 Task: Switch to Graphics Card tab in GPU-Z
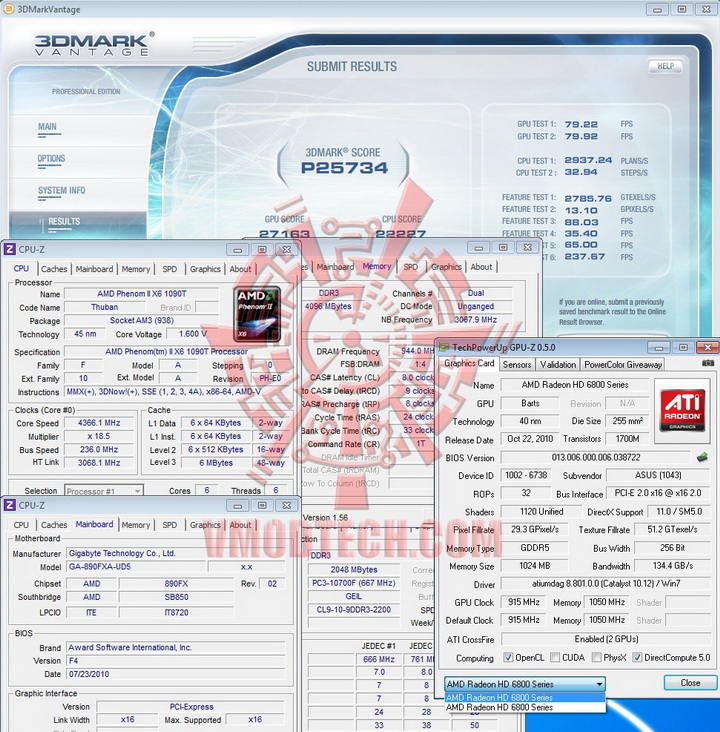tap(469, 363)
